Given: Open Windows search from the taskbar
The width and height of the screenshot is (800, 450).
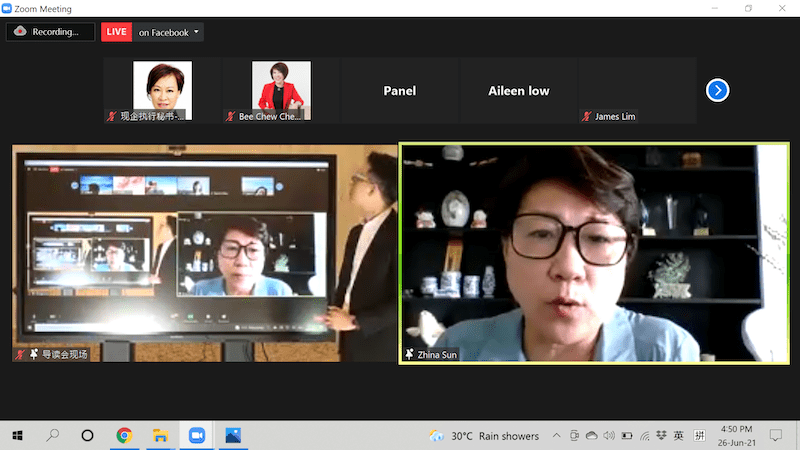Looking at the screenshot, I should pyautogui.click(x=52, y=436).
